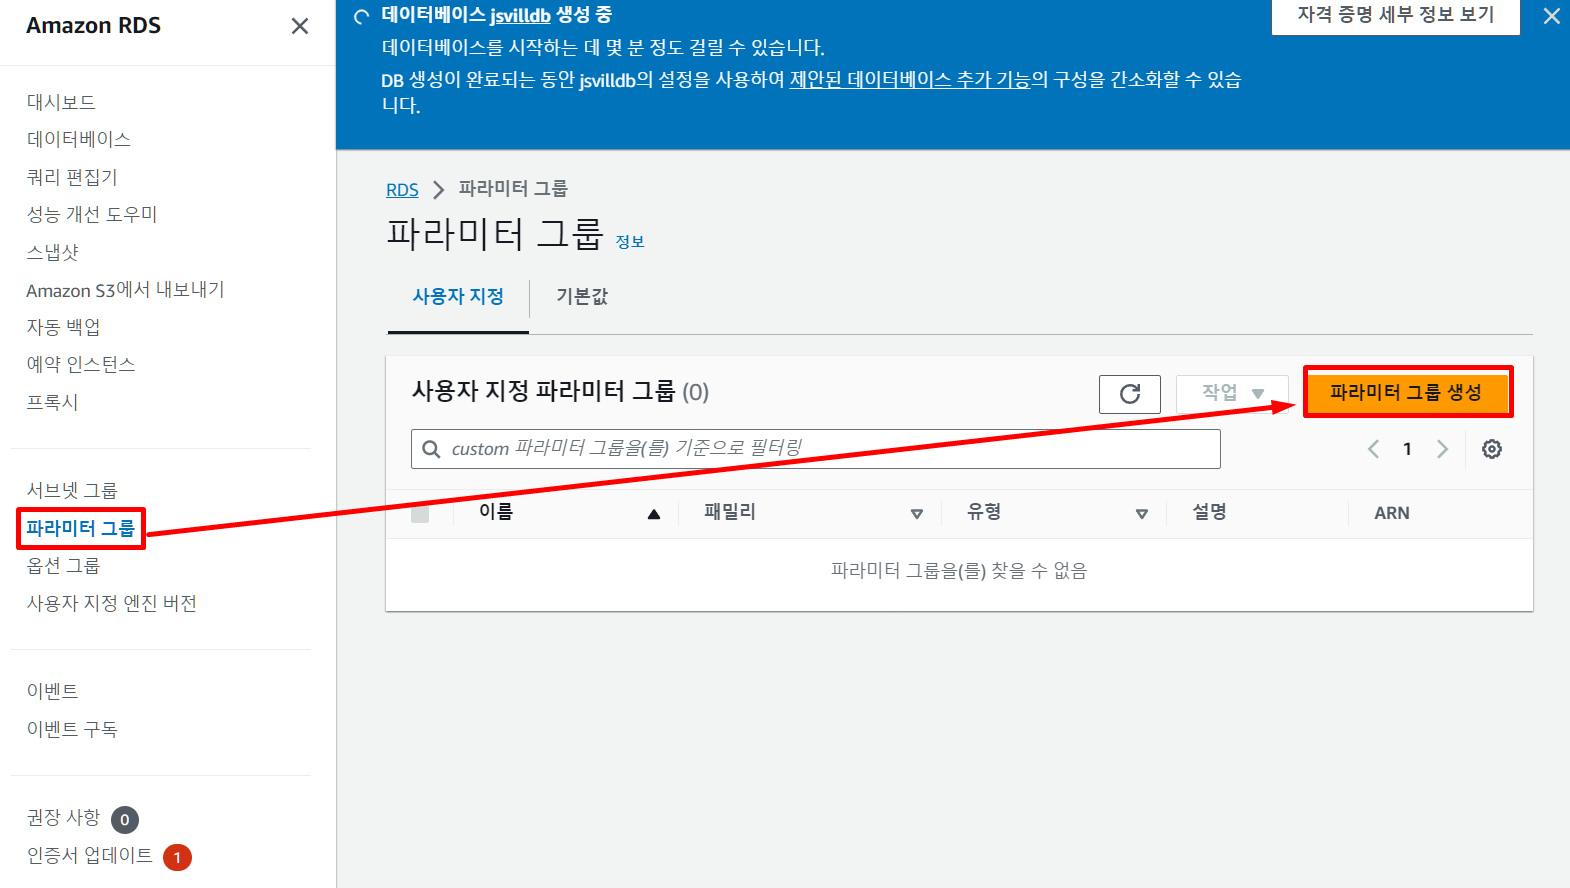Screen dimensions: 1570x888
Task: Click the 유형 column header text
Action: 984,512
